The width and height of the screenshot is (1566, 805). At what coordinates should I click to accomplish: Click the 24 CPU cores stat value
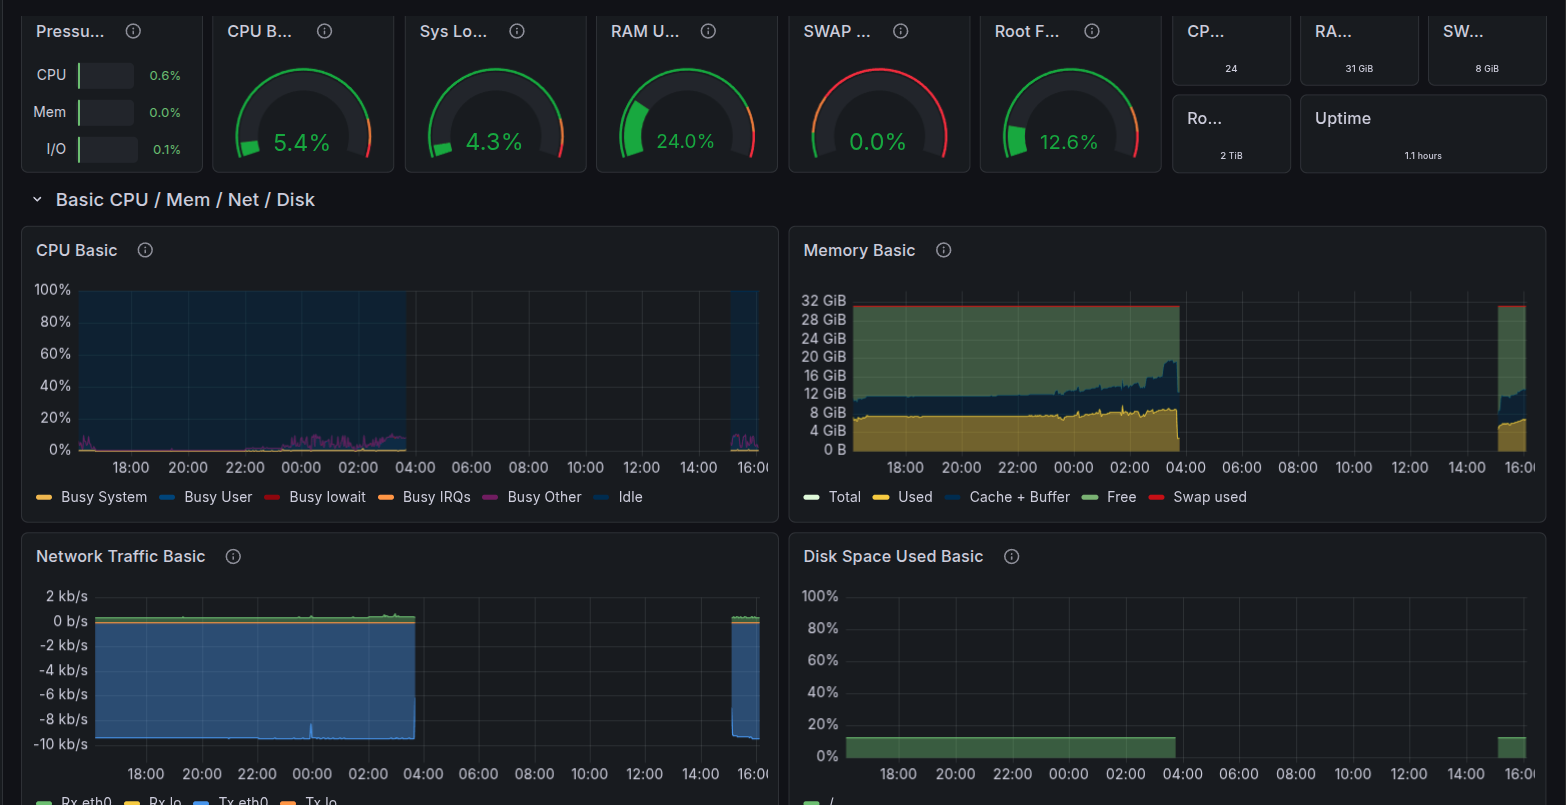(1231, 69)
